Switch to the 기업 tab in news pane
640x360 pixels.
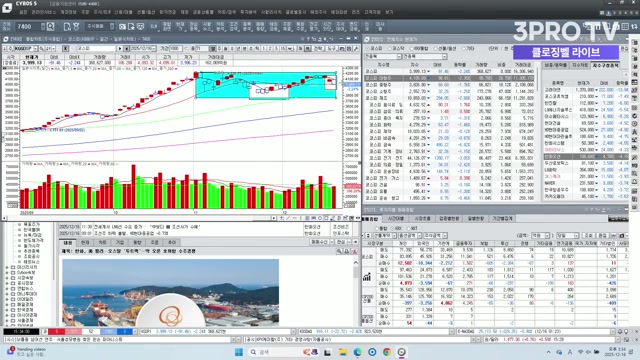coord(120,242)
